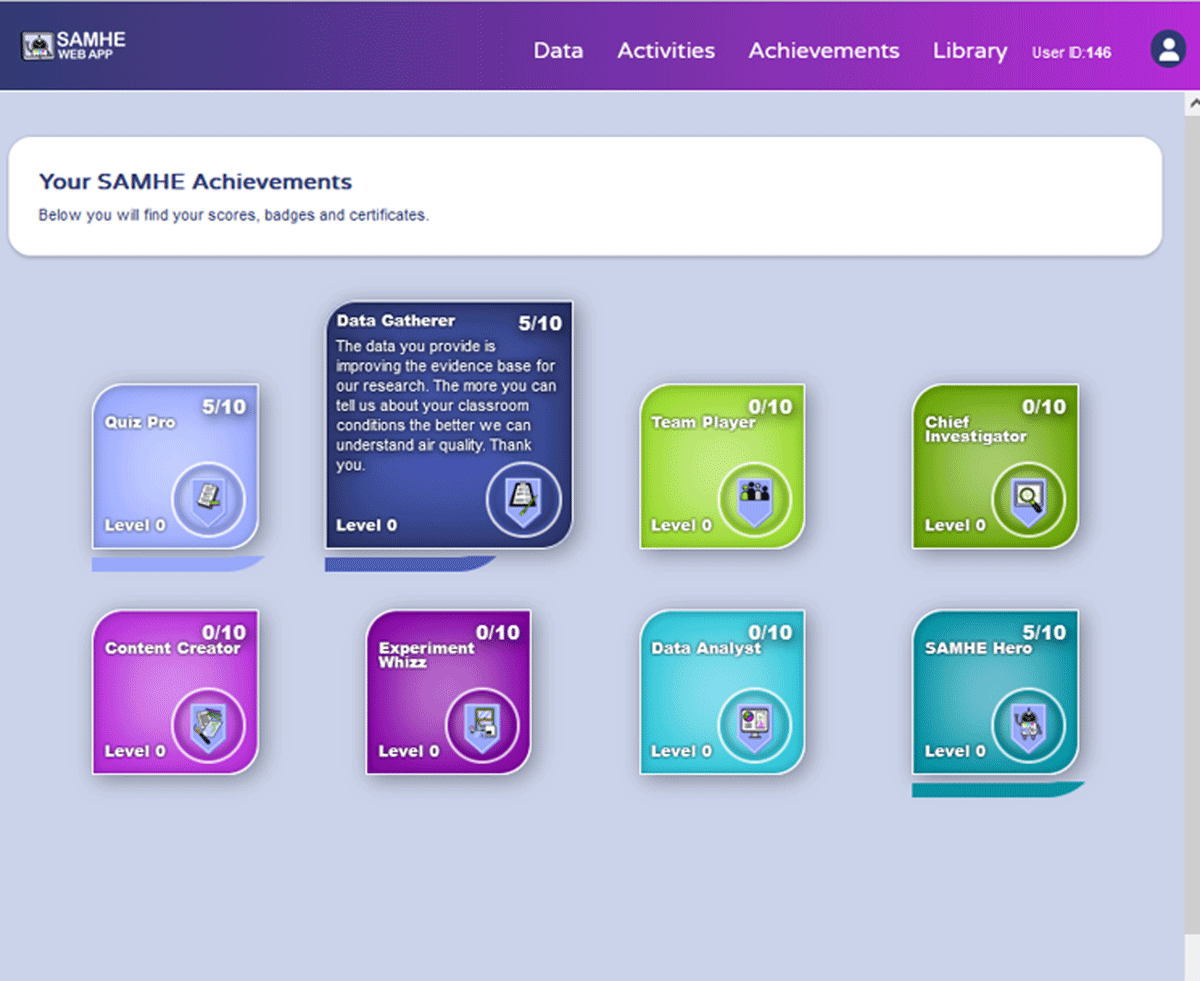Click the Data Analyst badge icon

click(755, 726)
